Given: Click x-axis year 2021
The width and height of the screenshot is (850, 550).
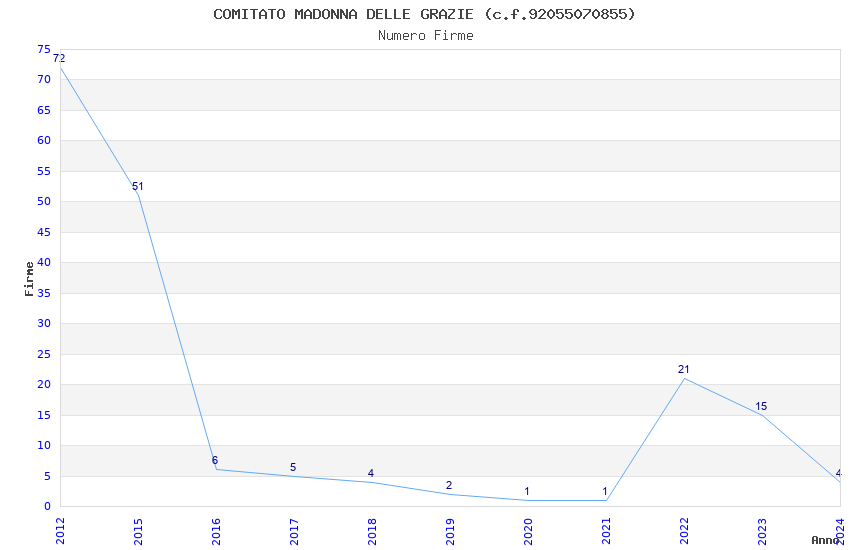Looking at the screenshot, I should pyautogui.click(x=607, y=531).
